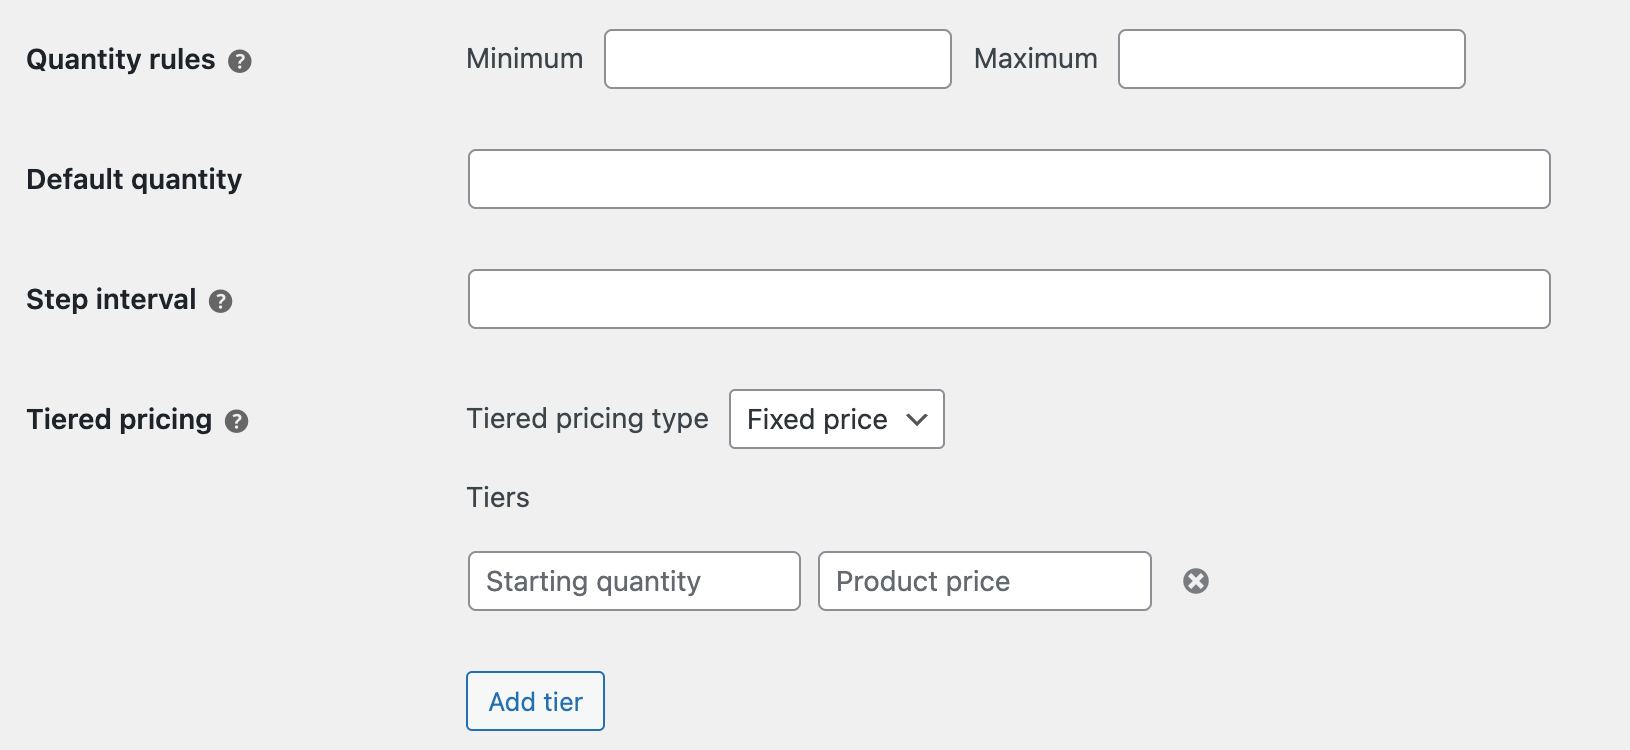Click the Maximum label
This screenshot has width=1630, height=750.
point(1036,59)
